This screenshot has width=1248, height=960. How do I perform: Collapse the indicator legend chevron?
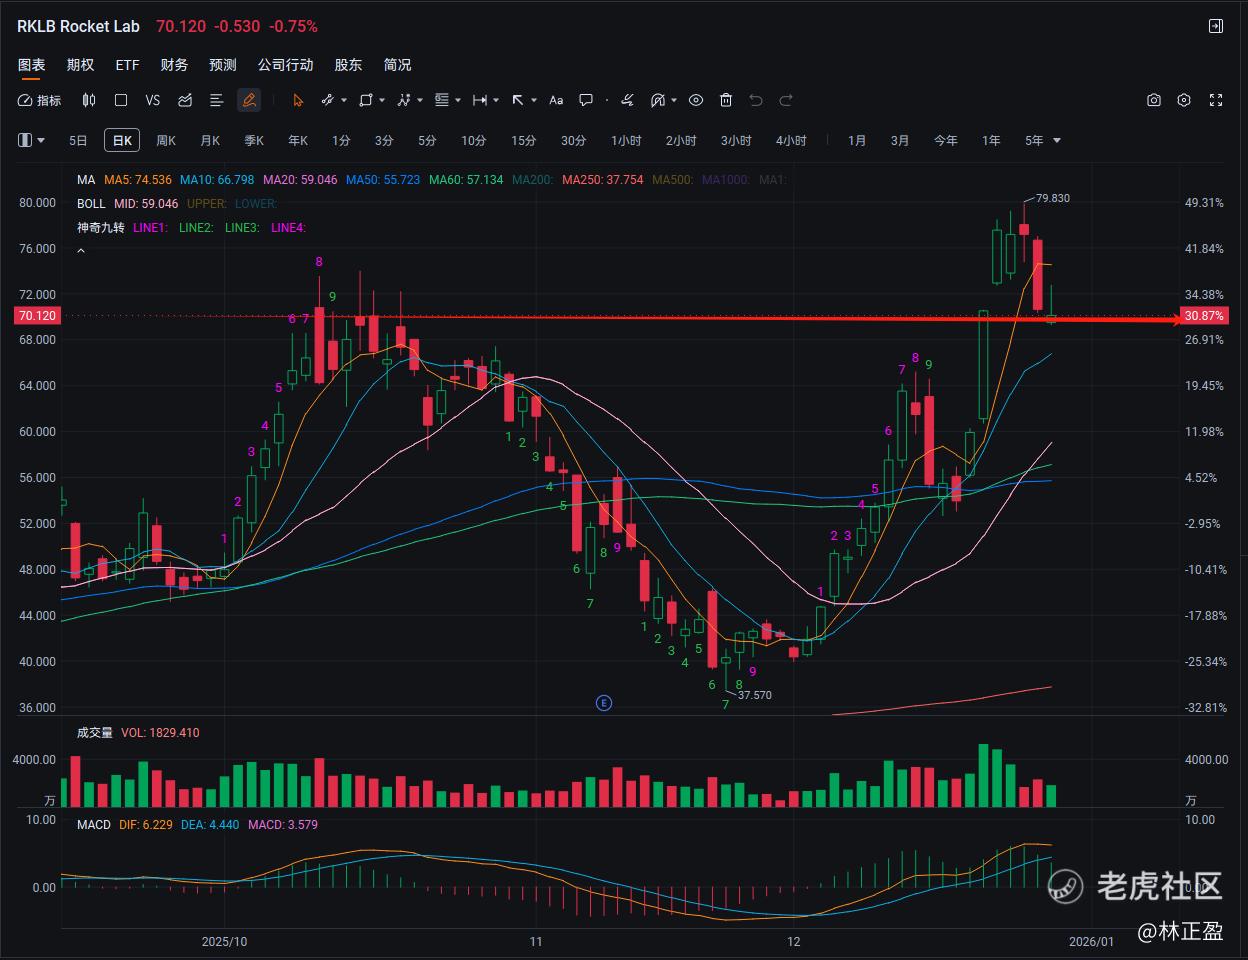point(81,251)
